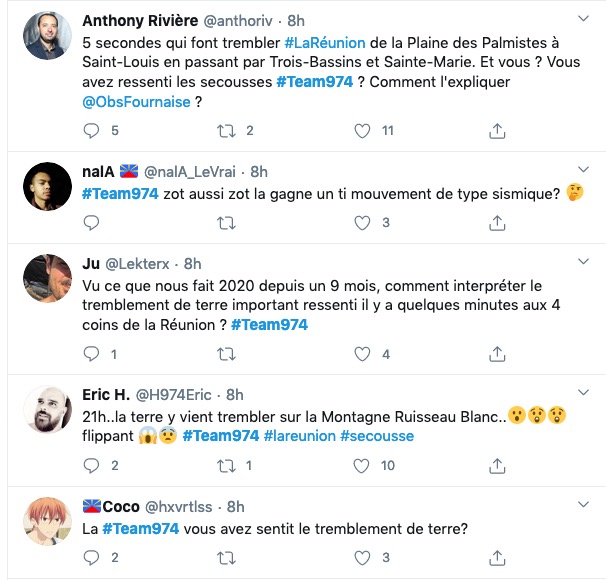View Anthony Rivière's profile picture
The image size is (606, 580).
click(47, 37)
